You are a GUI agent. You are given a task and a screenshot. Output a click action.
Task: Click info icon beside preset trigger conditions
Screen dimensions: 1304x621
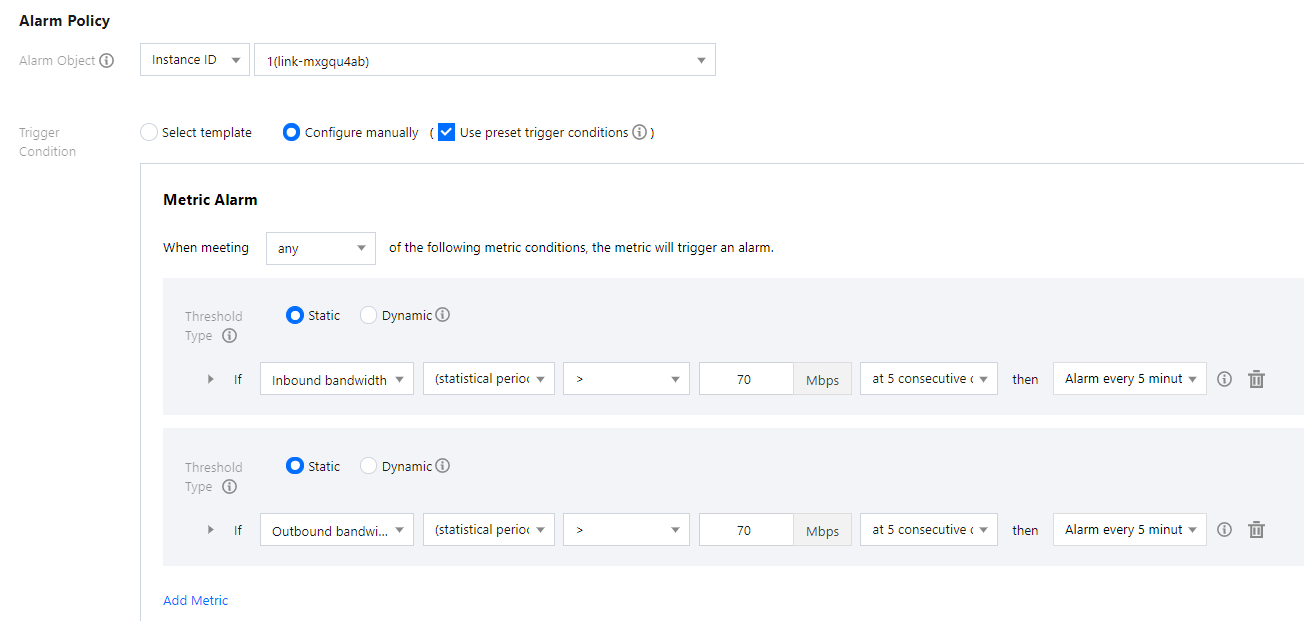tap(640, 132)
